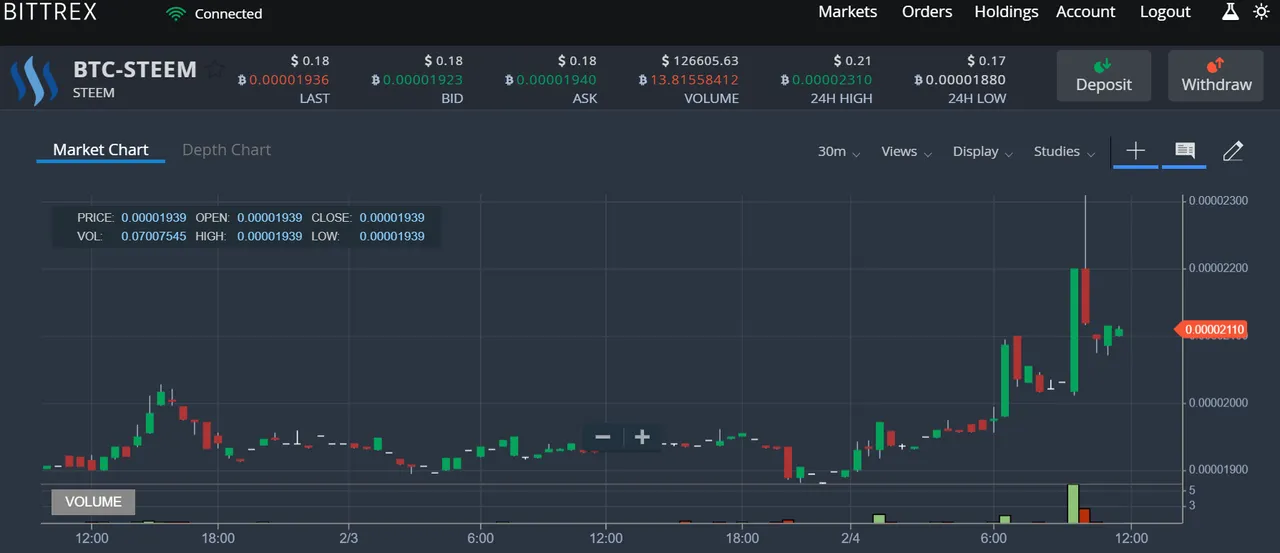Toggle the chart info tooltip icon
This screenshot has width=1280, height=553.
tap(1185, 151)
